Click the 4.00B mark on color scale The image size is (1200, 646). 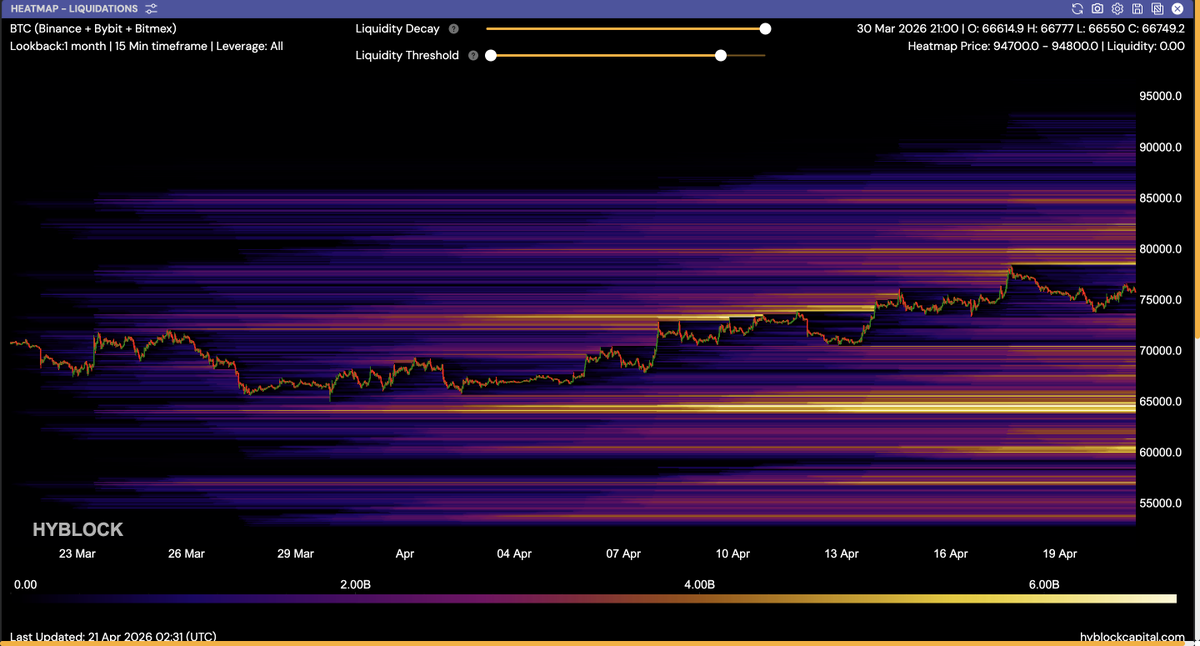(x=698, y=584)
